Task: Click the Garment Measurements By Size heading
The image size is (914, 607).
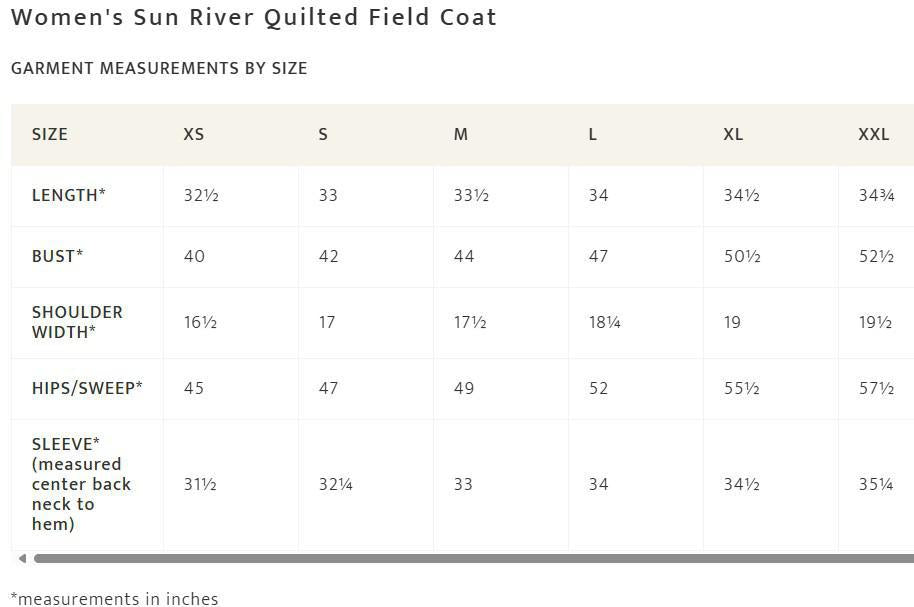Action: (159, 68)
